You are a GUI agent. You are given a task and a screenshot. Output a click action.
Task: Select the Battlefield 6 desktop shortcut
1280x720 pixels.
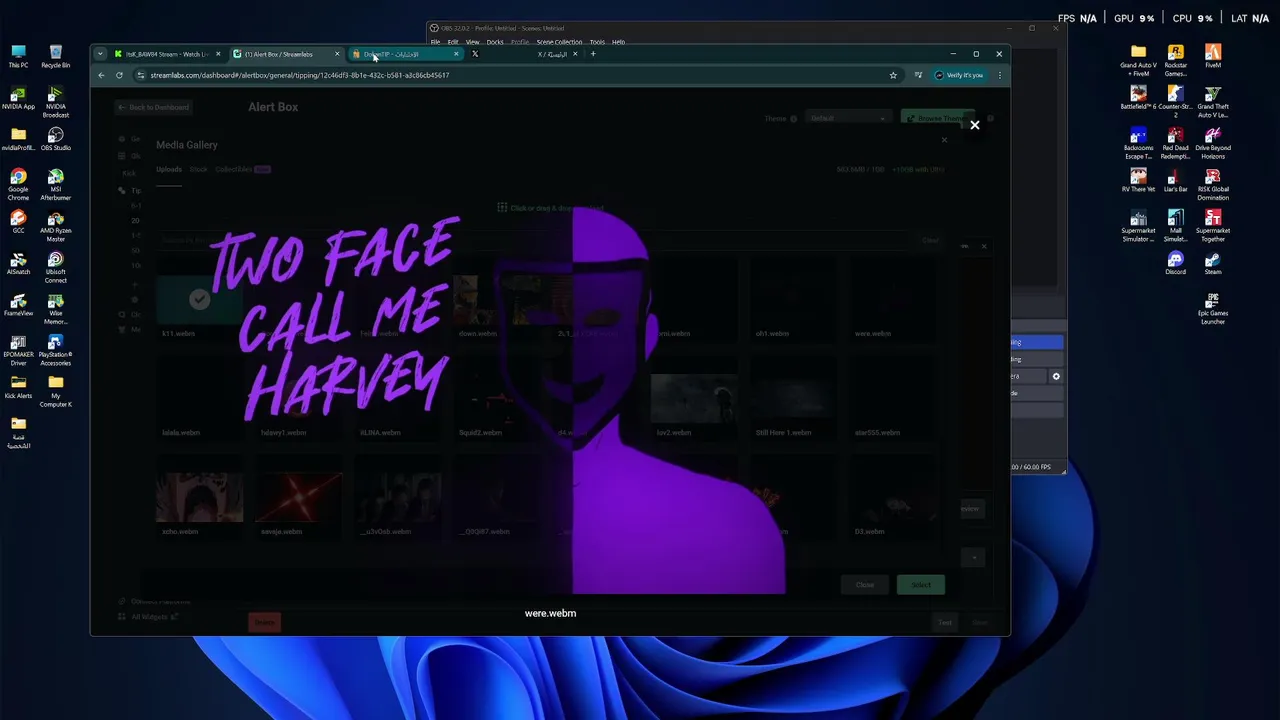(1138, 98)
